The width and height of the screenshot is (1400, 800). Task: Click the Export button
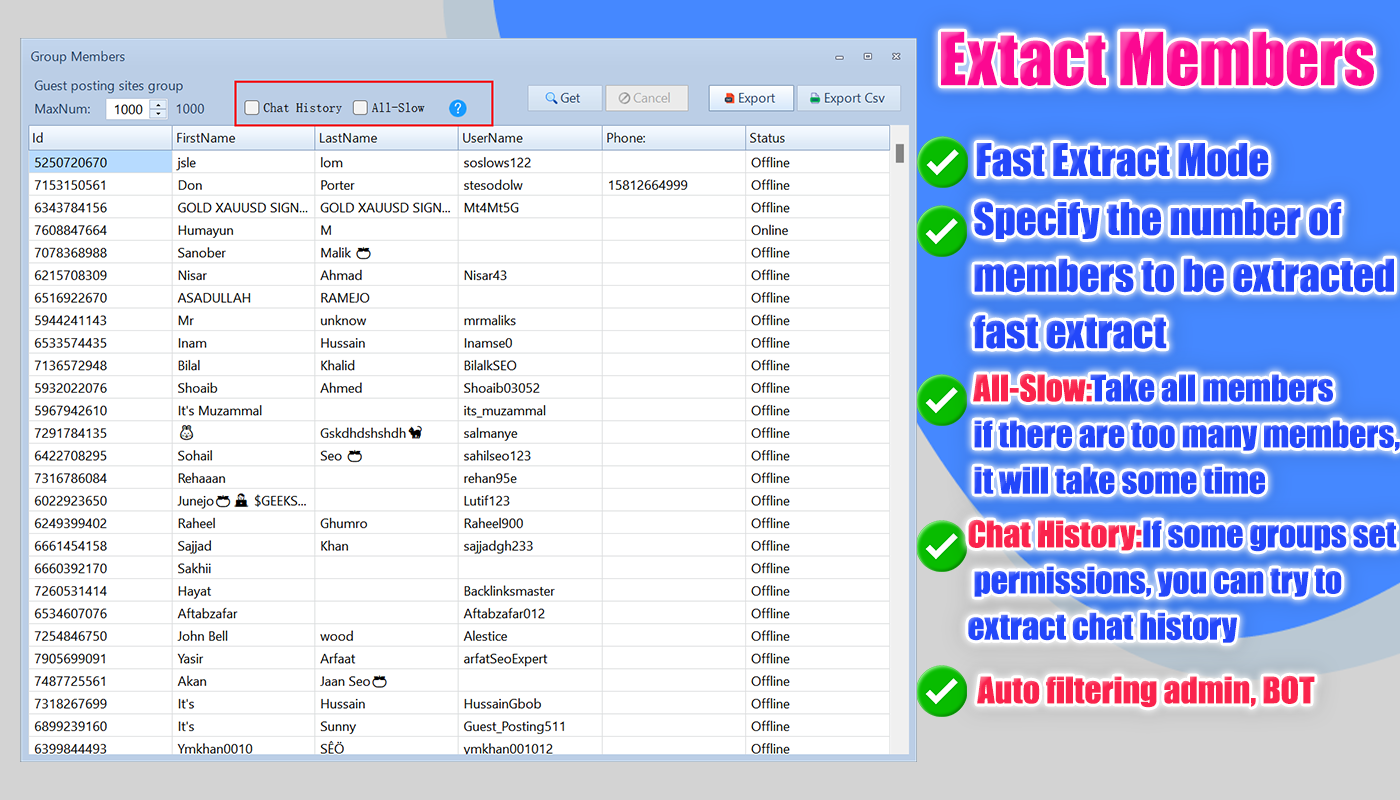click(751, 98)
